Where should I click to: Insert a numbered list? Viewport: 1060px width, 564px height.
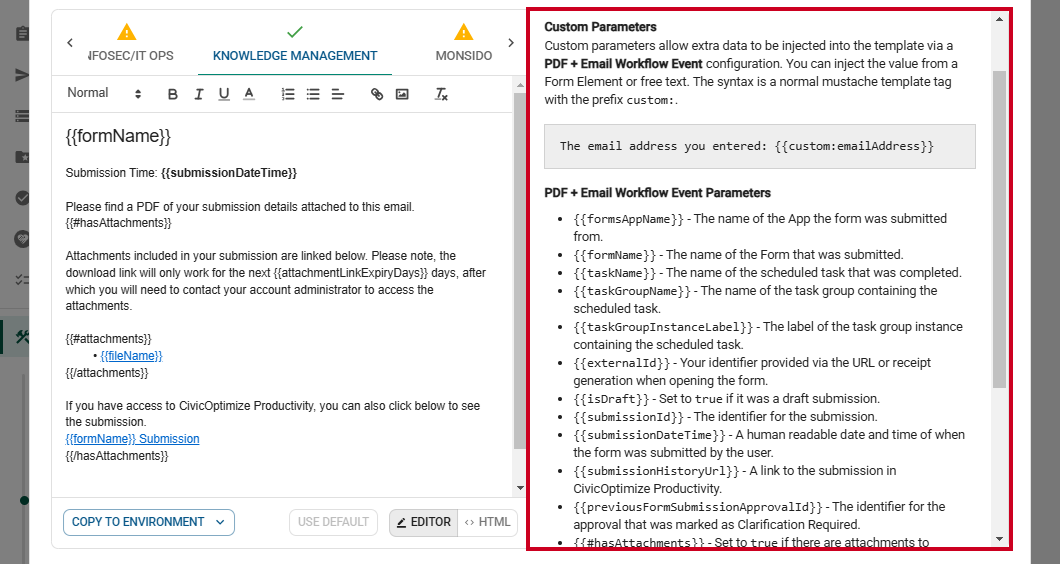click(x=288, y=95)
